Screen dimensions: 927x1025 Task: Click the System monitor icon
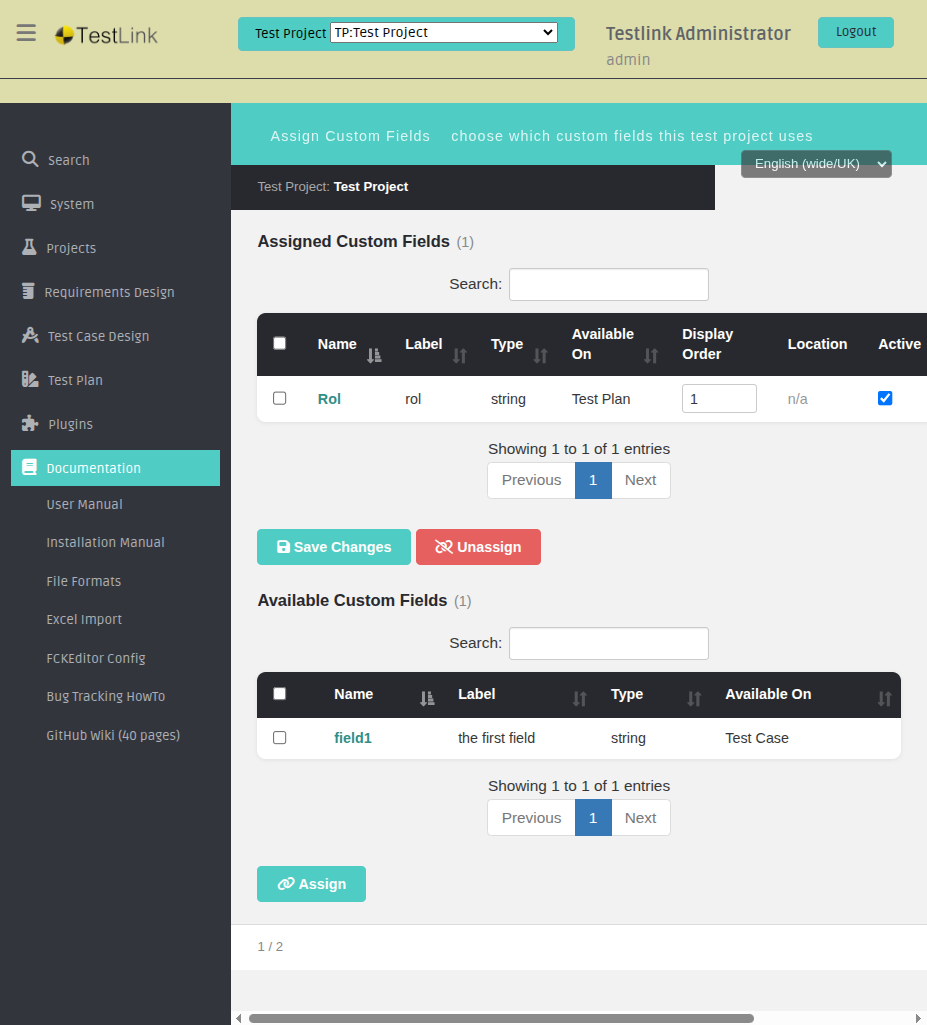(31, 203)
